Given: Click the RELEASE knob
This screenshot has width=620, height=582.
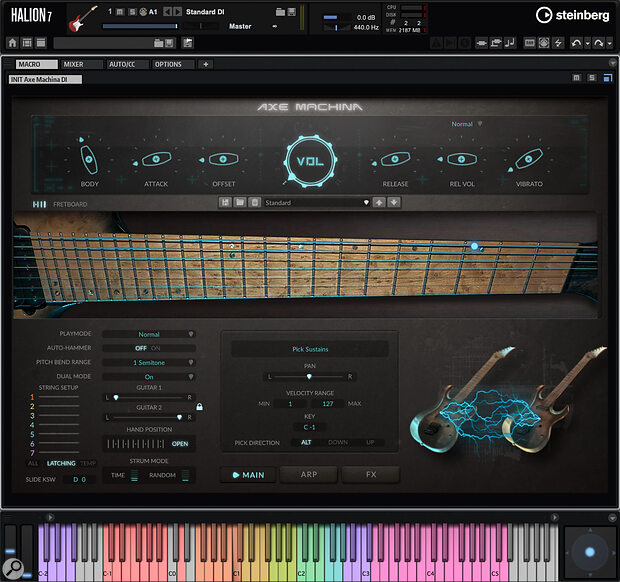Looking at the screenshot, I should [395, 159].
